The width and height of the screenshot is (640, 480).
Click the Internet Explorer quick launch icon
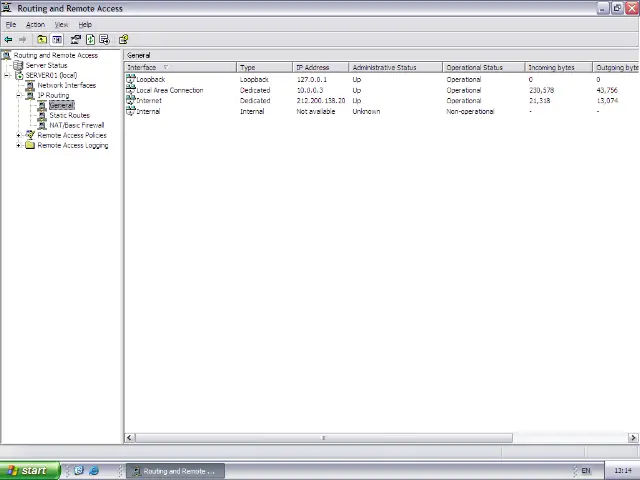pos(94,471)
